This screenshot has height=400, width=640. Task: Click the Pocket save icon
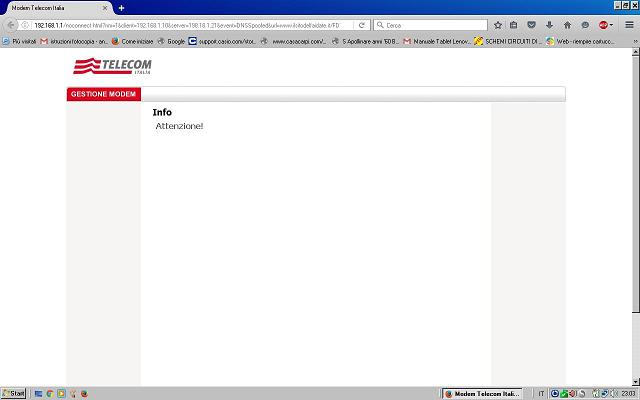coord(531,25)
